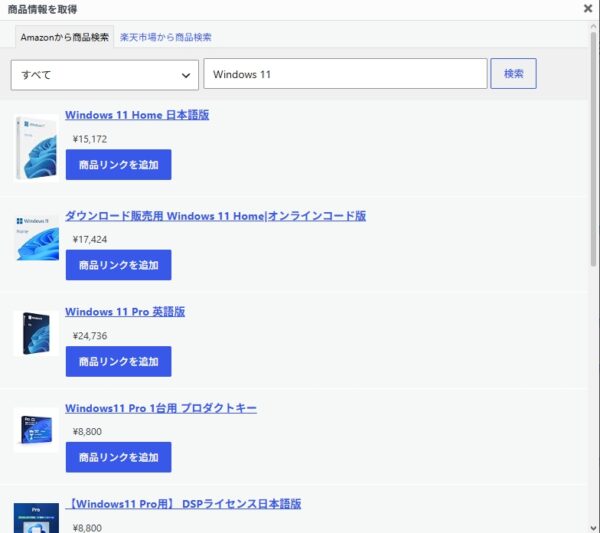This screenshot has width=600, height=533.
Task: Open 【Windows11 Pro用】DSPライセンス日本語版 link
Action: click(183, 504)
